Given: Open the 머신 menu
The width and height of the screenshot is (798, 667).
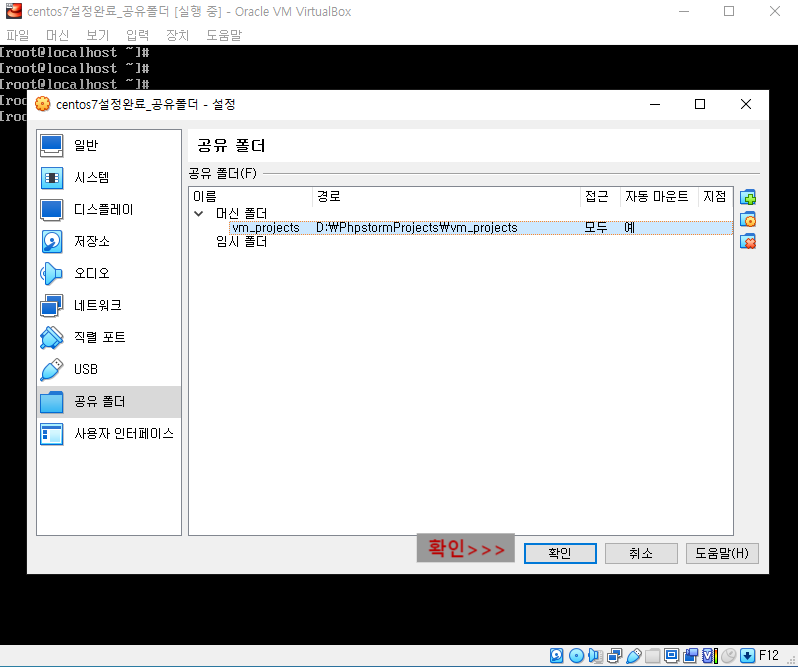Looking at the screenshot, I should (58, 35).
